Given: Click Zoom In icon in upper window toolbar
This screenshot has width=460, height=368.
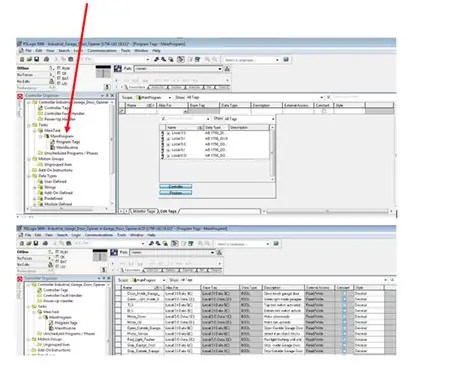Looking at the screenshot, I should click(207, 59).
